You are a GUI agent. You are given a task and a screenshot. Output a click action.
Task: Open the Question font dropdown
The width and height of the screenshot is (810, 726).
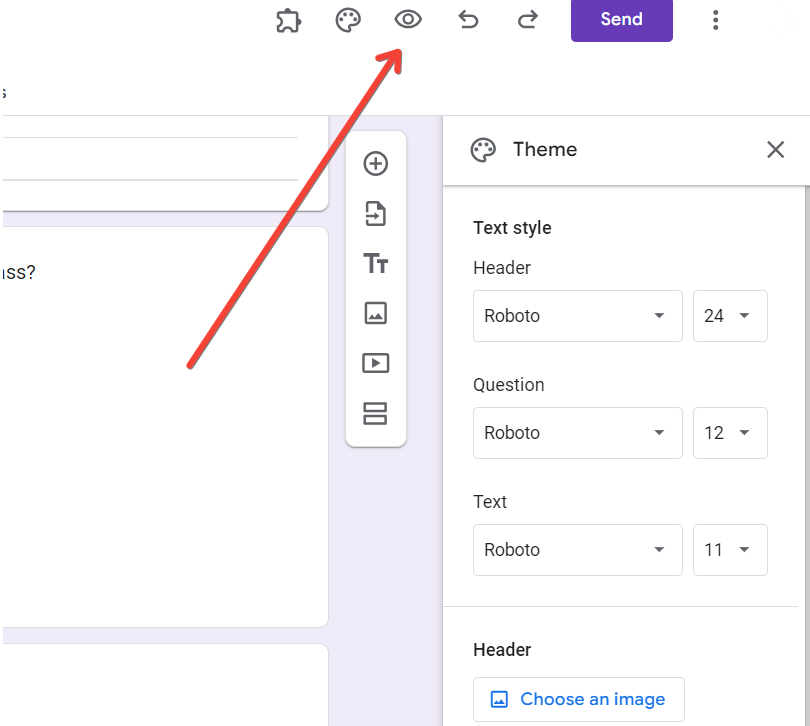578,433
